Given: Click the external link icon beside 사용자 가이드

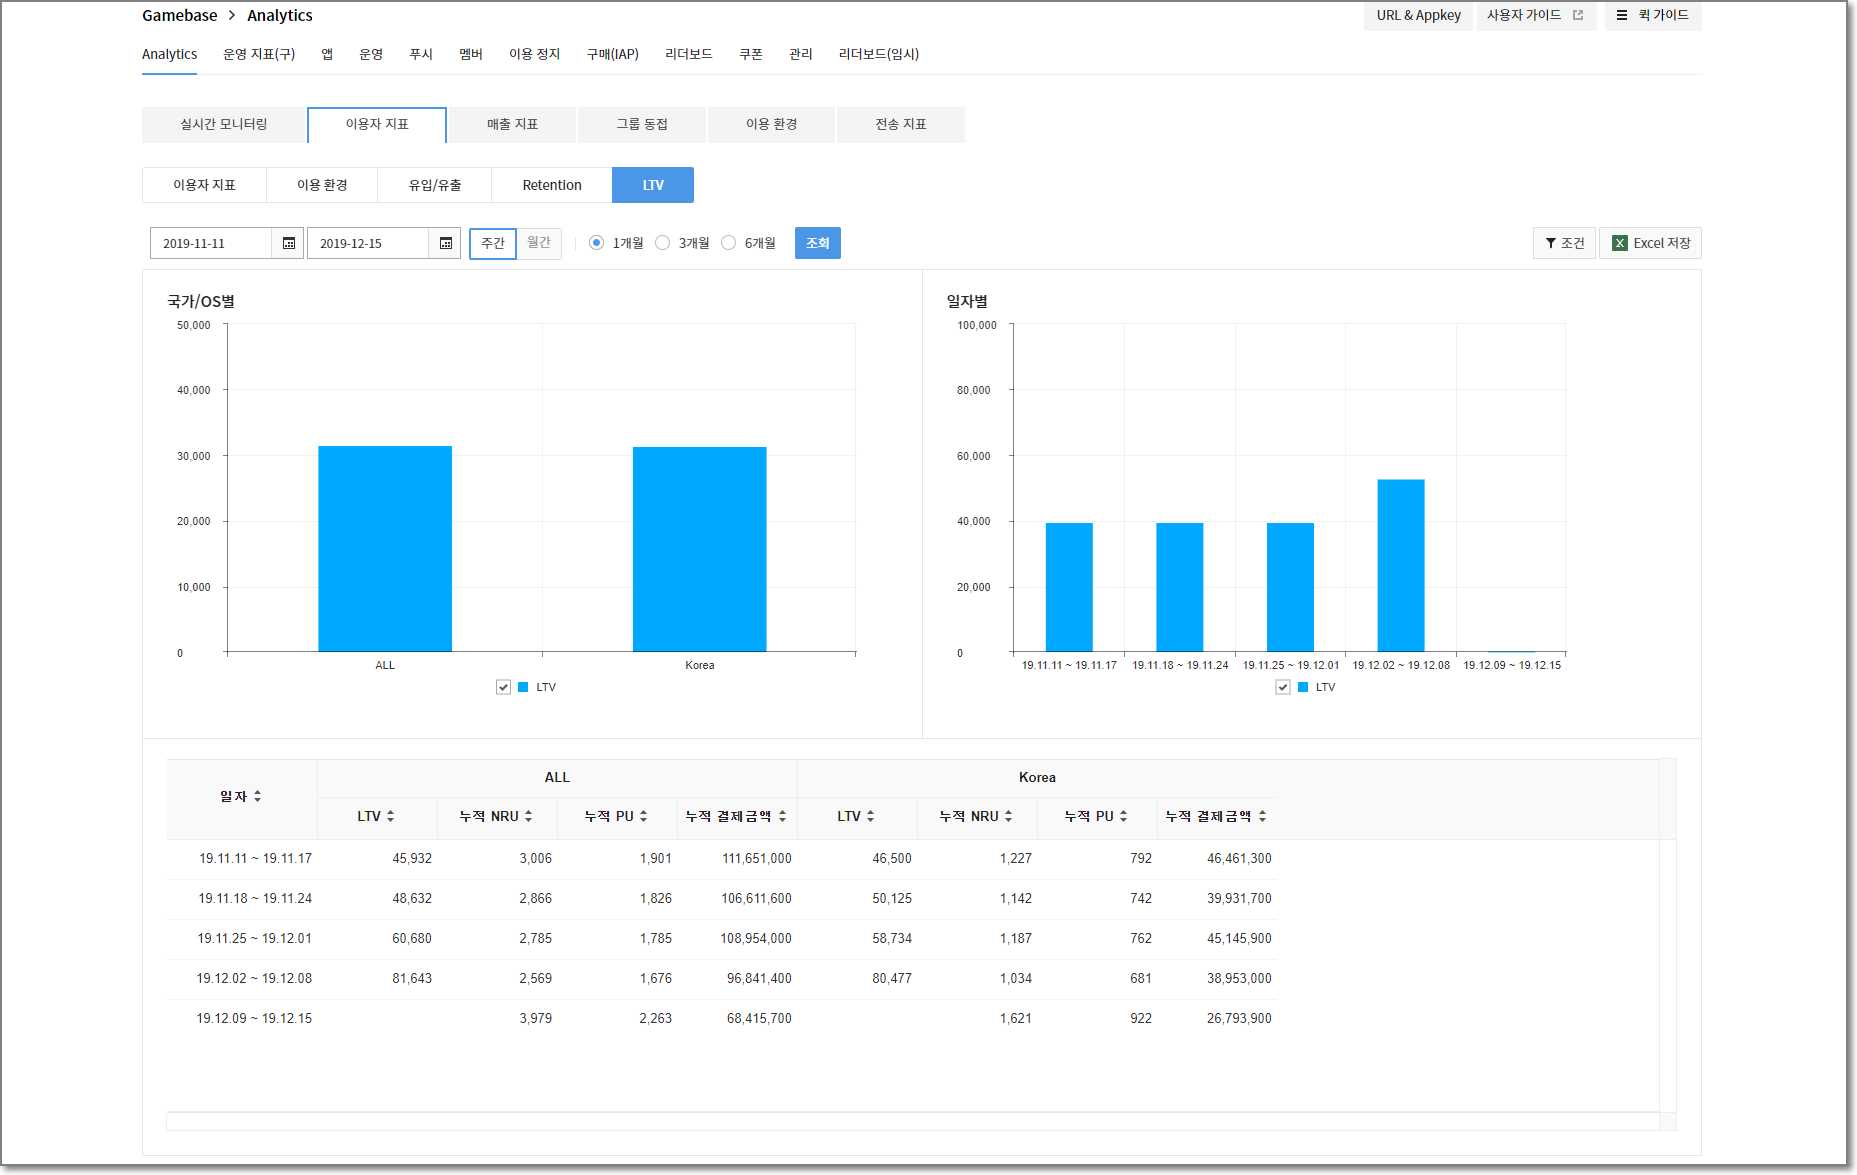Looking at the screenshot, I should [x=1578, y=15].
